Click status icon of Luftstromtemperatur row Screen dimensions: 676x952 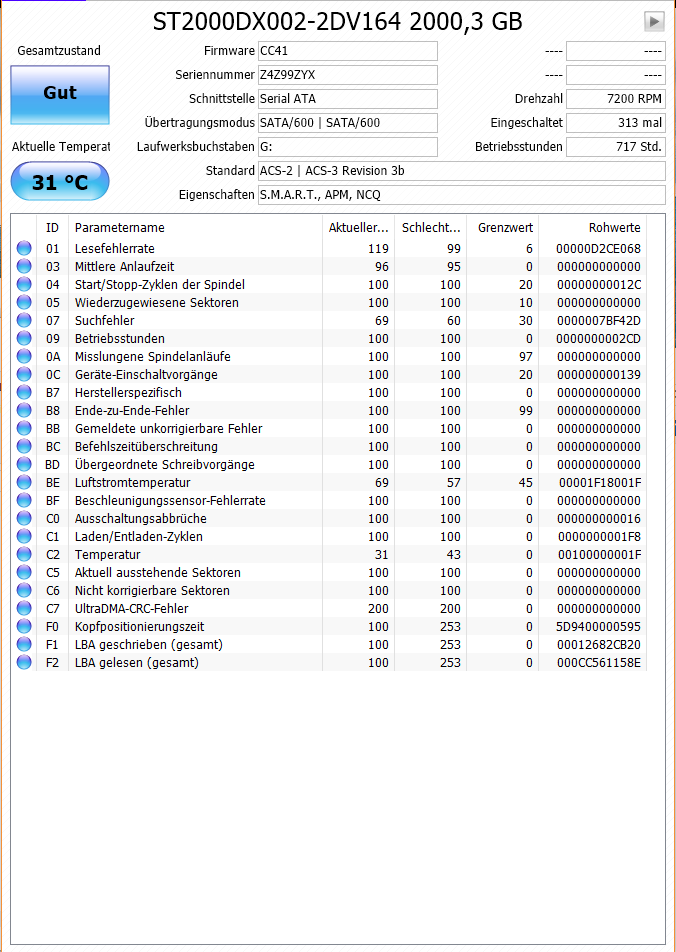click(x=24, y=483)
